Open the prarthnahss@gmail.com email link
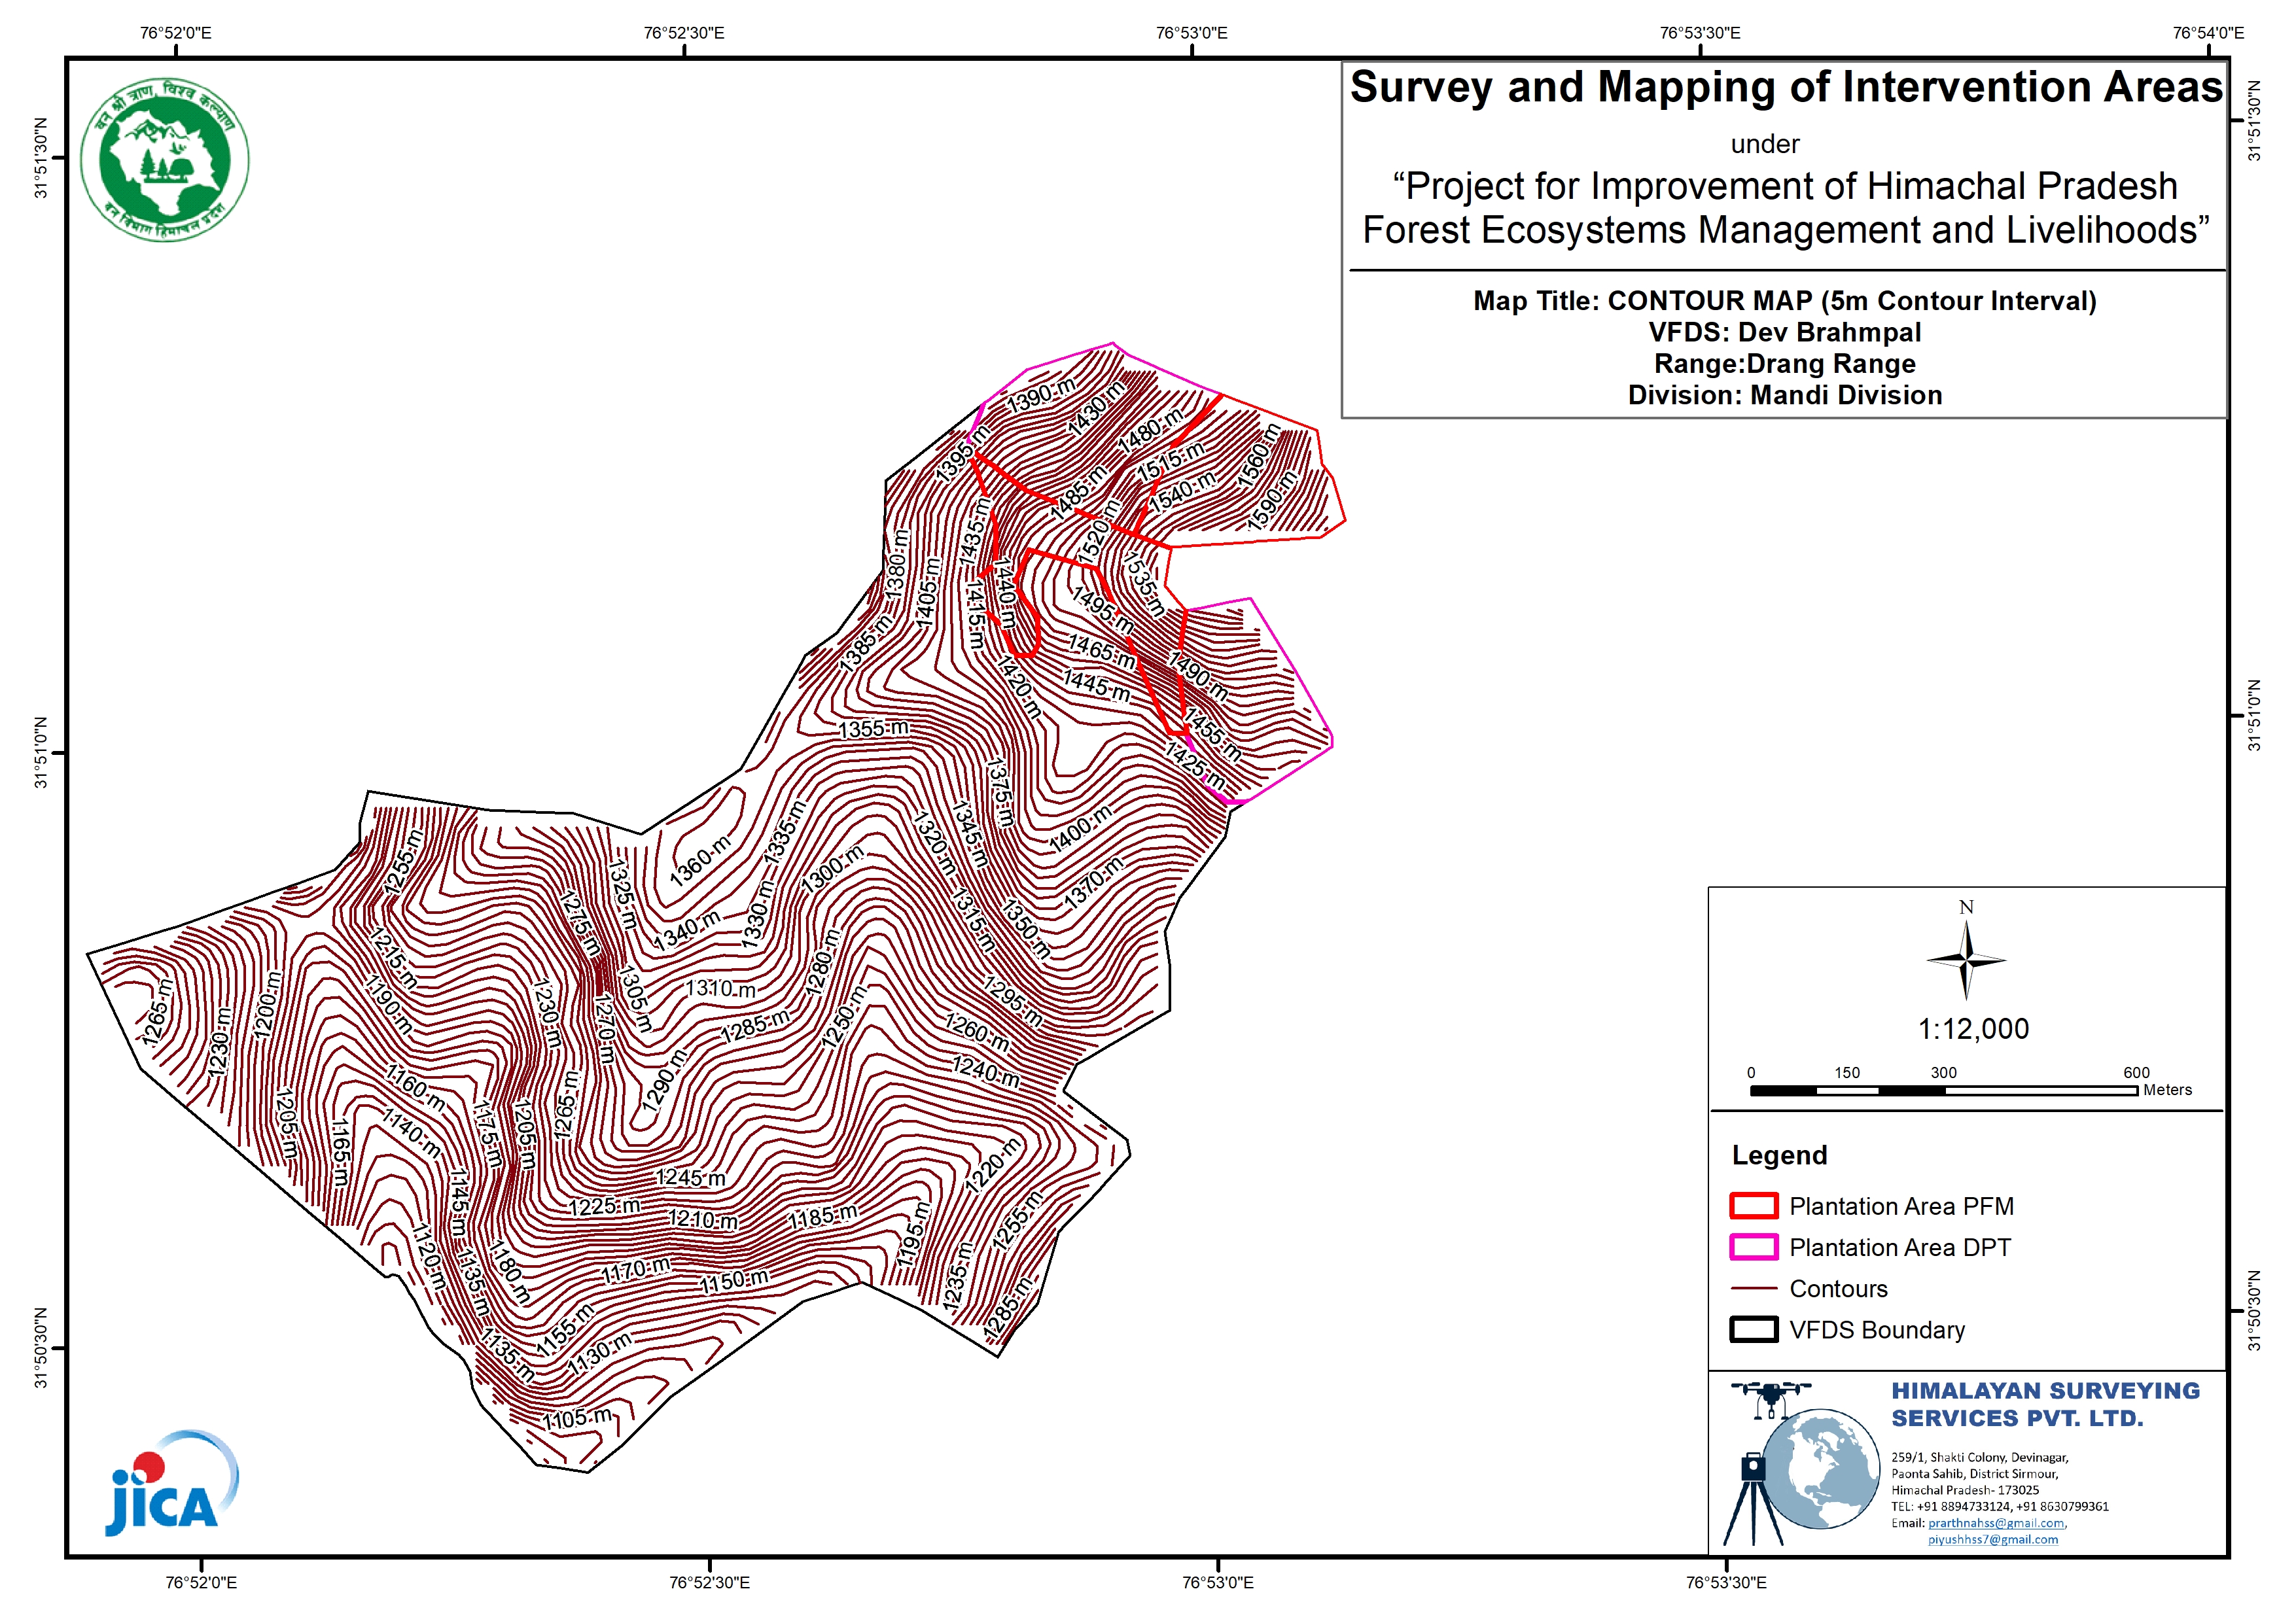 click(x=1996, y=1523)
